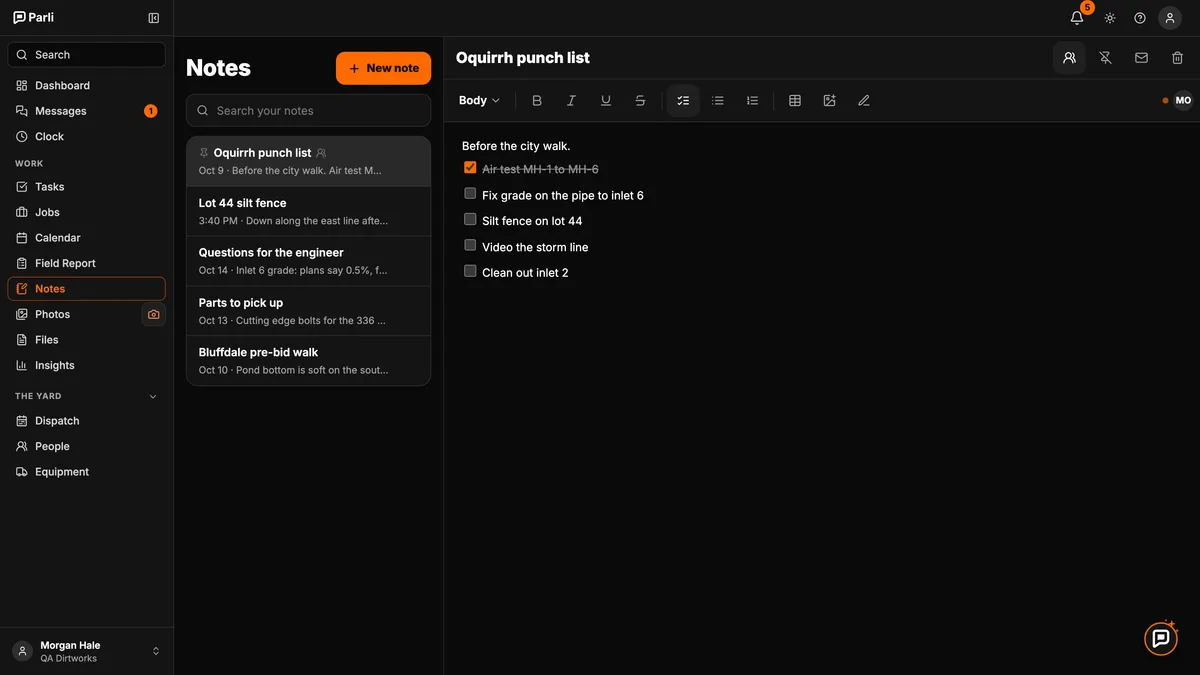The height and width of the screenshot is (675, 1200).
Task: Click the global Search box in sidebar
Action: (86, 55)
